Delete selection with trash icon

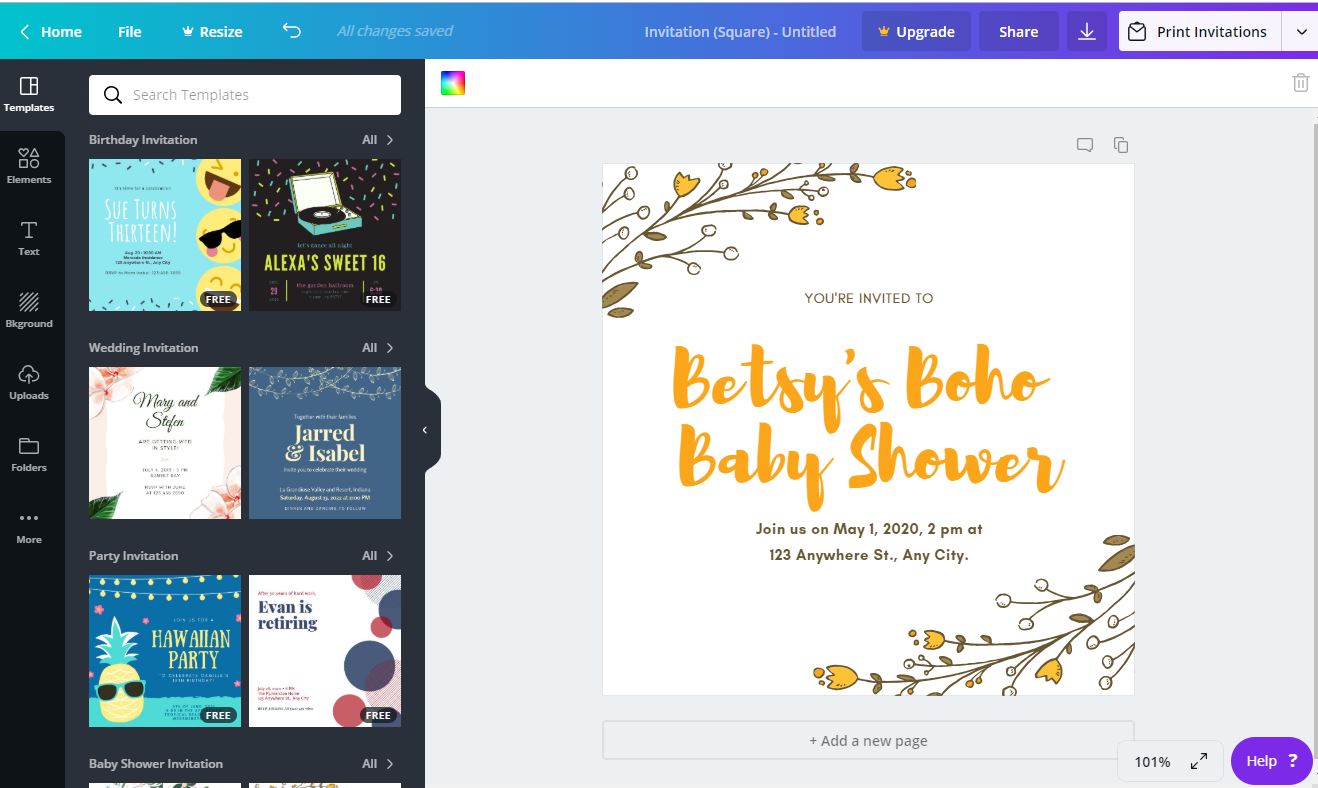coord(1300,83)
